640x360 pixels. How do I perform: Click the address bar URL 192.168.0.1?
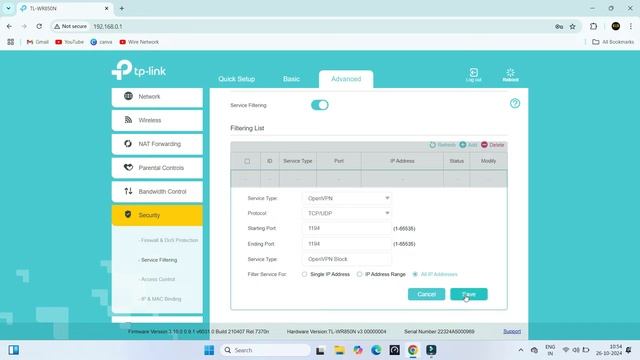[108, 27]
